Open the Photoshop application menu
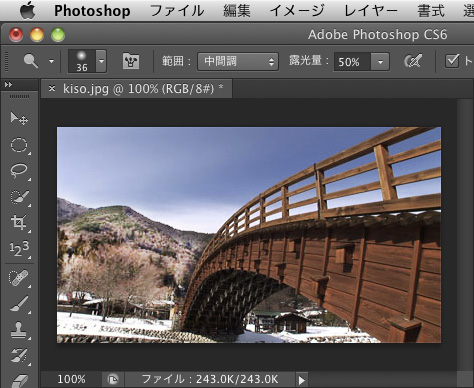474x388 pixels. point(92,11)
